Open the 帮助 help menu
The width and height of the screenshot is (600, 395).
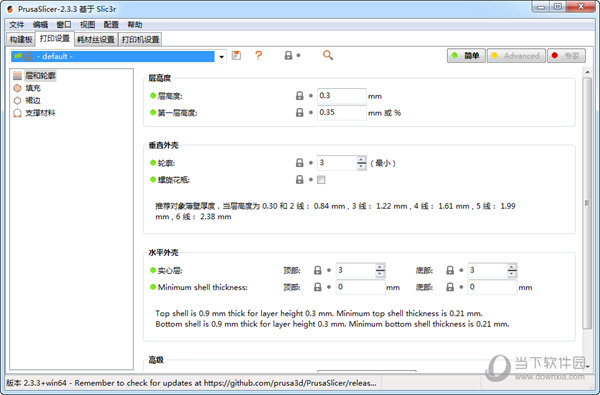135,24
